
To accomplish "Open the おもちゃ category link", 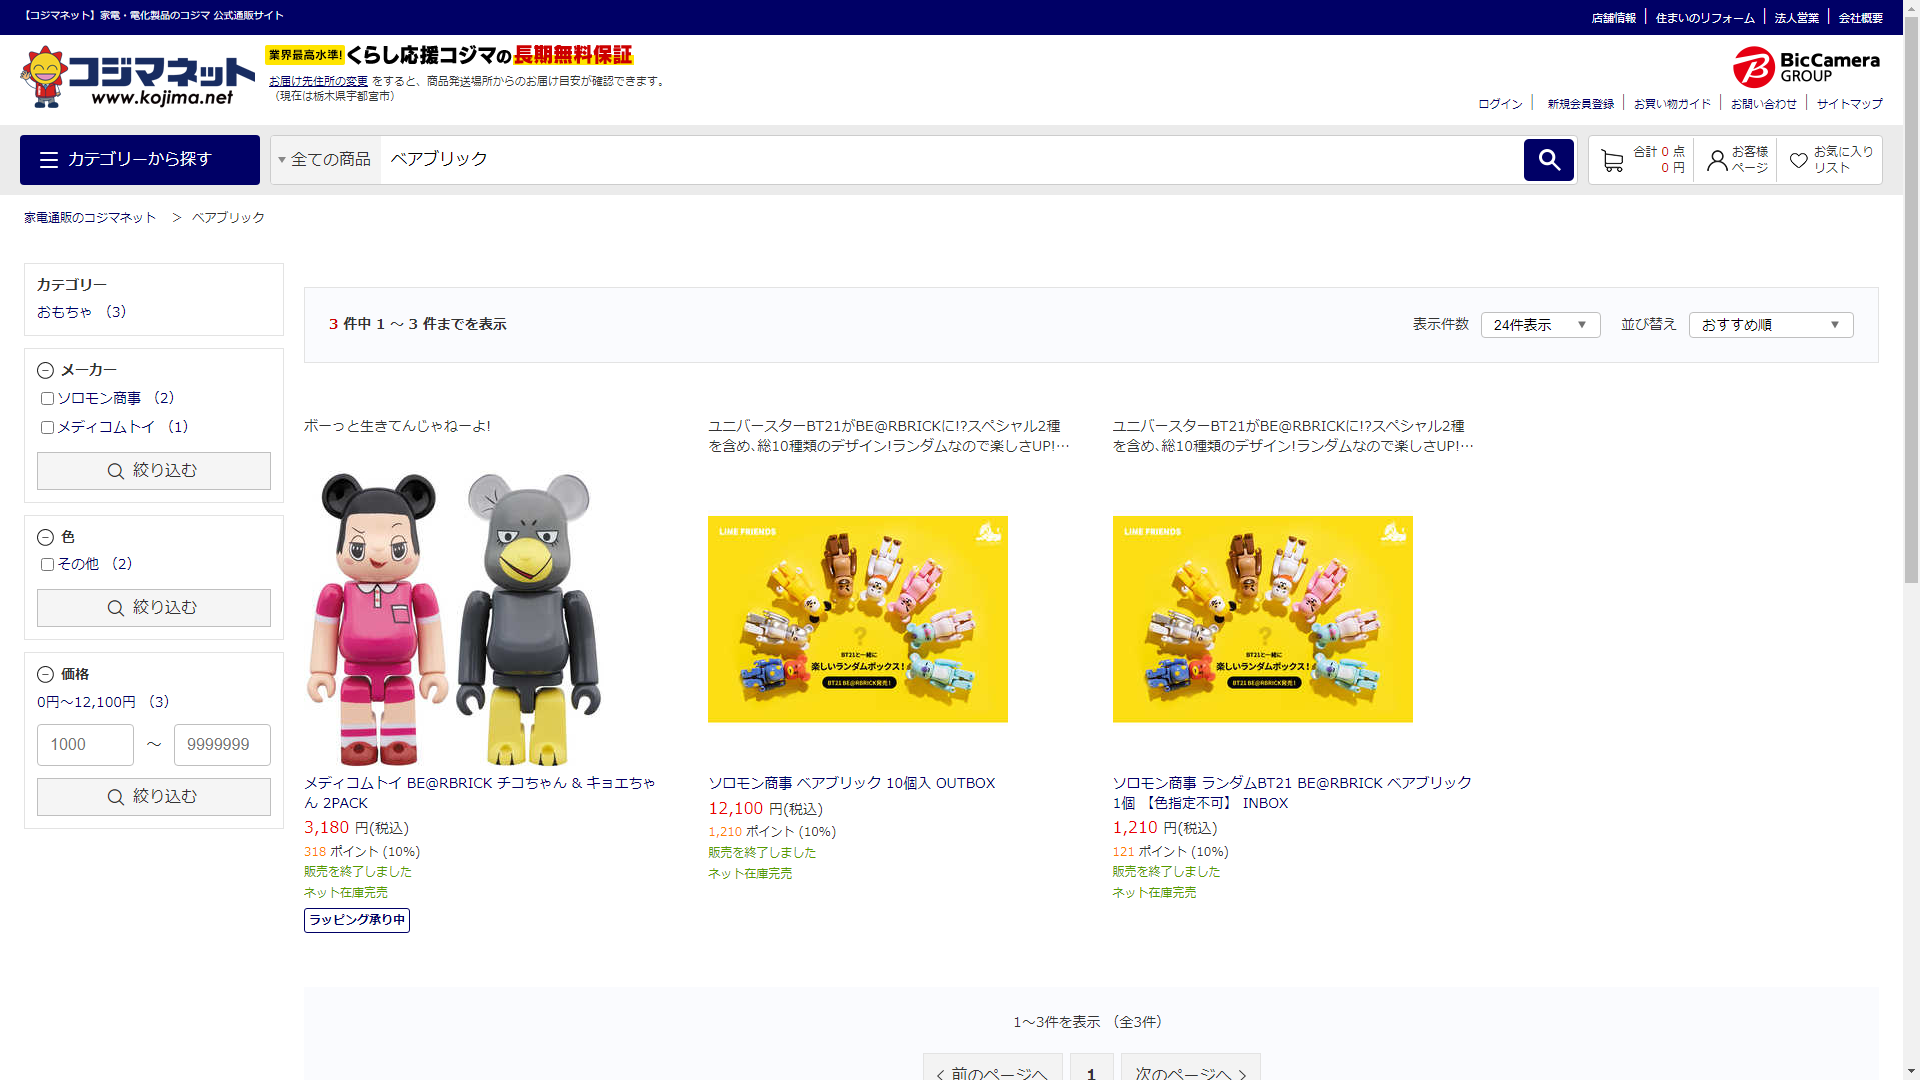I will coord(65,312).
